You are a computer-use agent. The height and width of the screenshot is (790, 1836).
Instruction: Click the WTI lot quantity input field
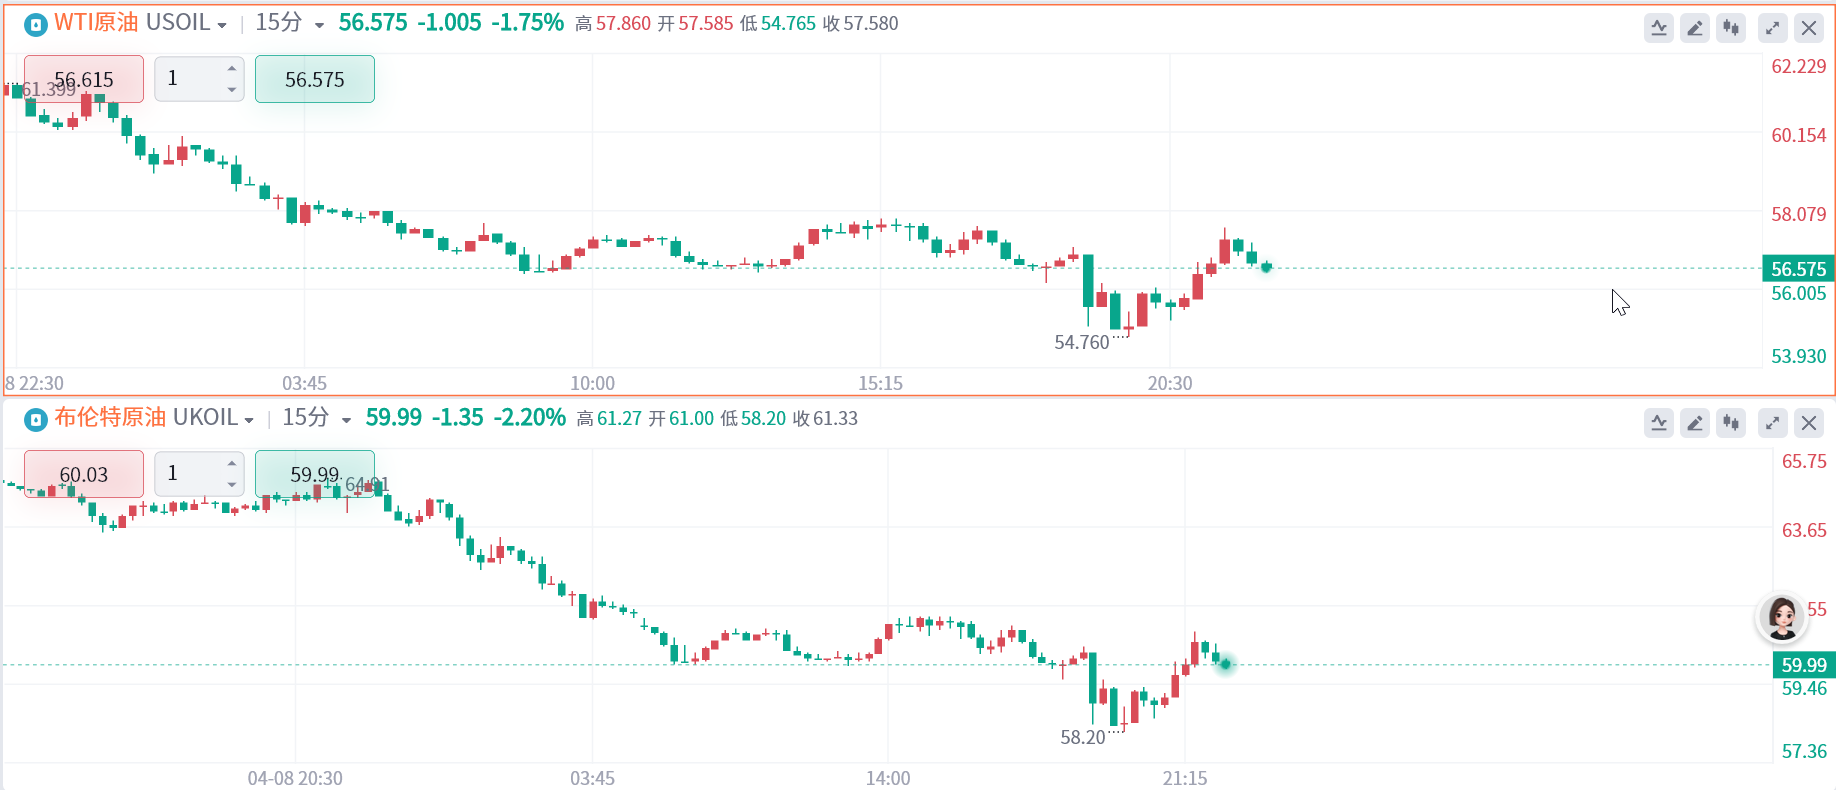[190, 79]
